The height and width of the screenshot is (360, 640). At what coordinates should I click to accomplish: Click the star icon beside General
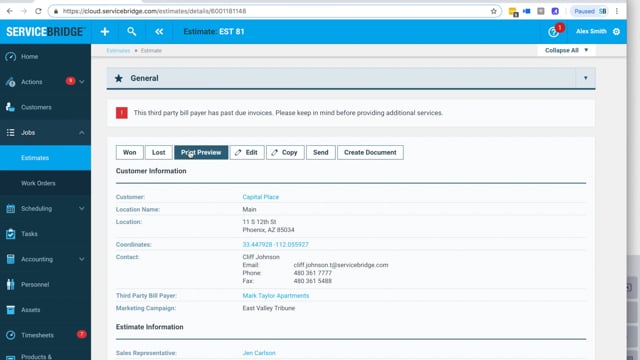(119, 78)
